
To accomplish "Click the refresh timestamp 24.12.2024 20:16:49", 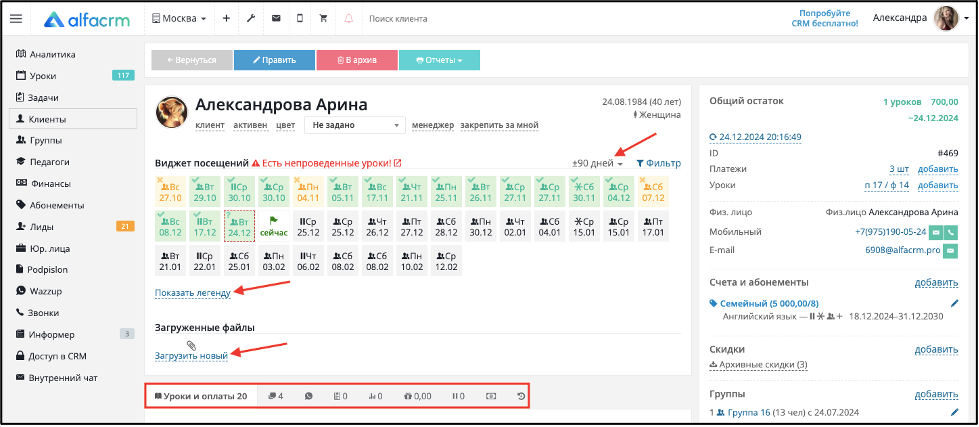I will (x=756, y=137).
